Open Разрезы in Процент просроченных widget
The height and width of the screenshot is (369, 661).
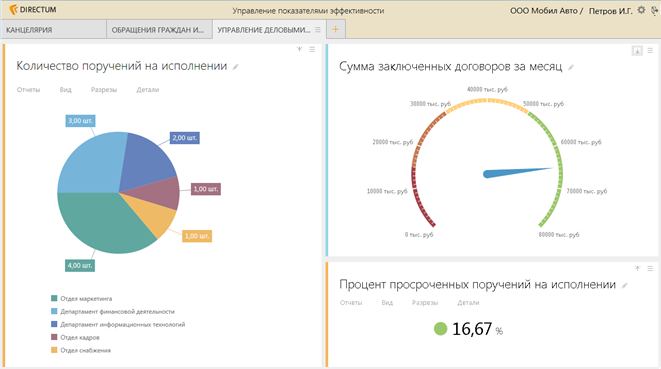click(x=425, y=302)
